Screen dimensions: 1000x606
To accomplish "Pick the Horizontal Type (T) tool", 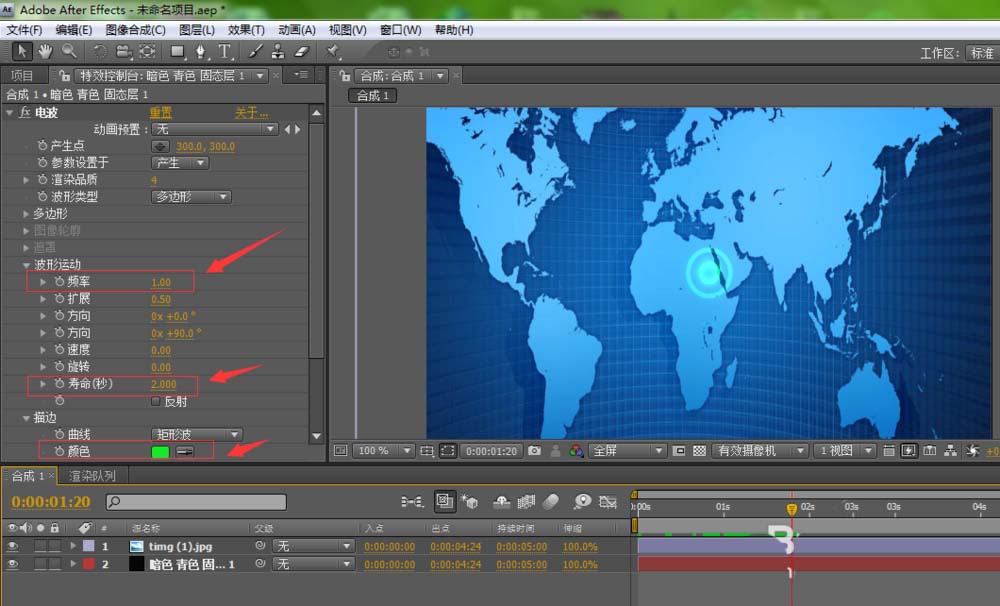I will 225,51.
